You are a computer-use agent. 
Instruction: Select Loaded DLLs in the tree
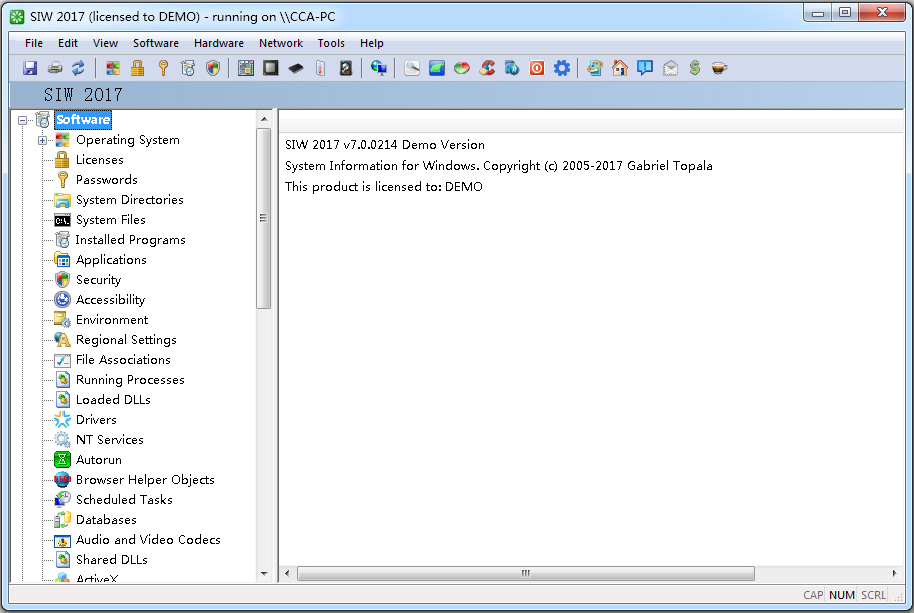(x=113, y=400)
